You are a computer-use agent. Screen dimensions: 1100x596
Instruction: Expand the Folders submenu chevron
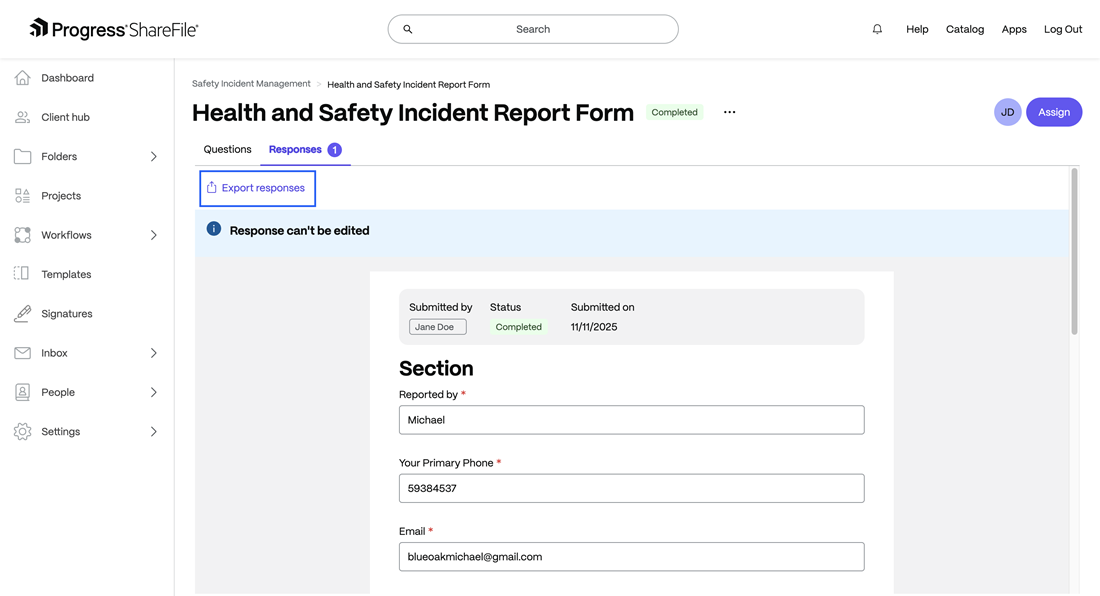(x=153, y=157)
